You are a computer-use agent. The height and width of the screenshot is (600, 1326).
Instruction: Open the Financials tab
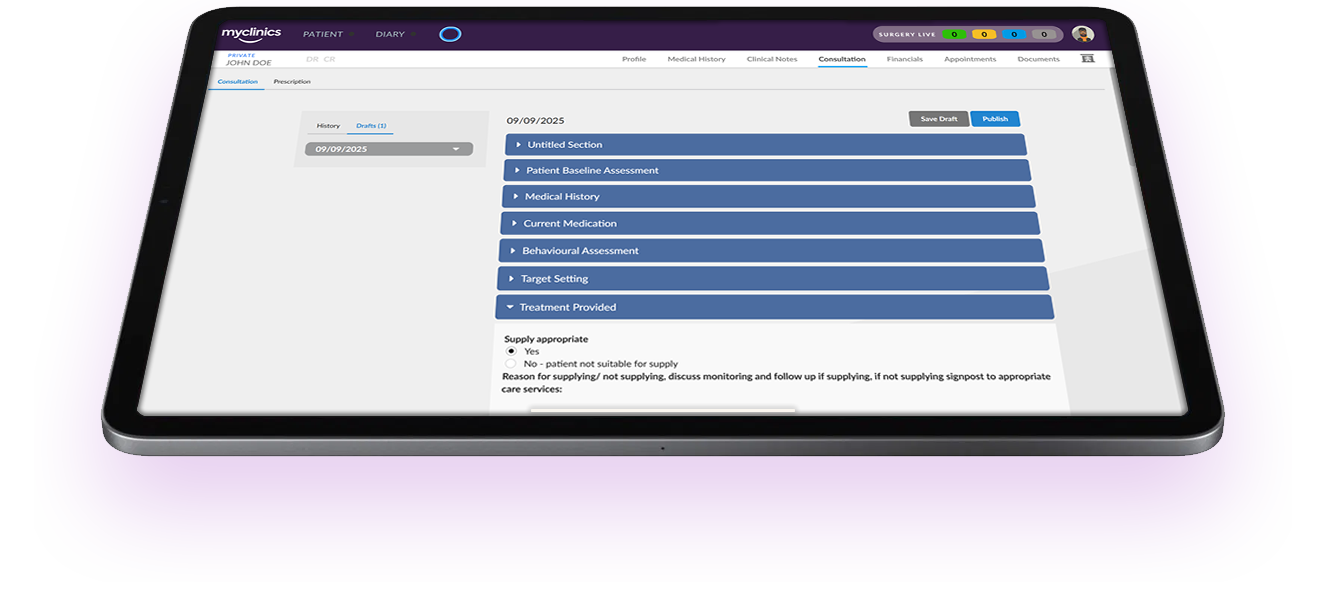[905, 59]
